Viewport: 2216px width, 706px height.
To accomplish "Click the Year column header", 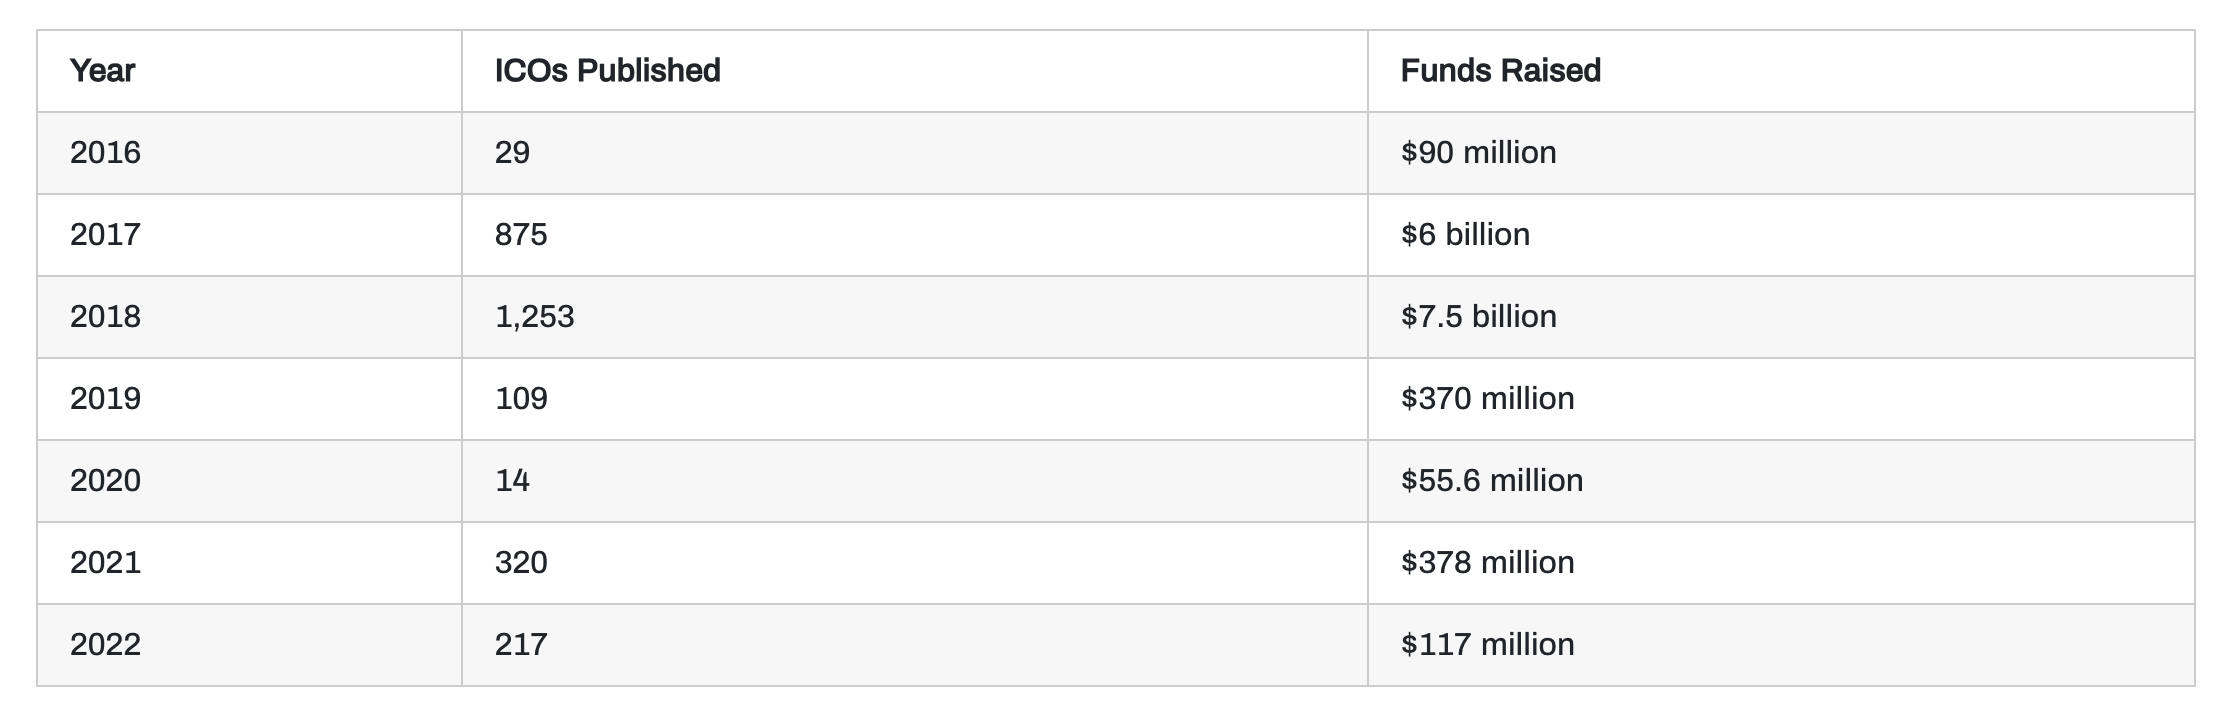I will point(102,71).
